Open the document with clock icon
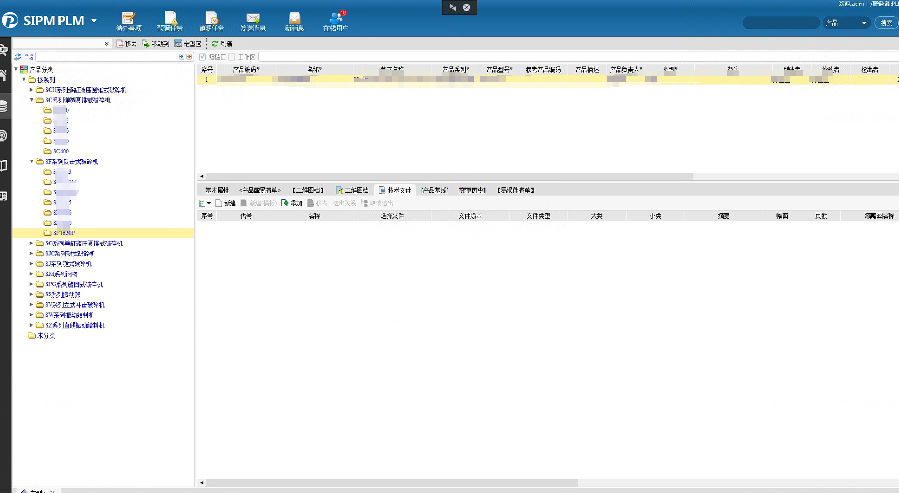The height and width of the screenshot is (493, 899). tap(212, 18)
